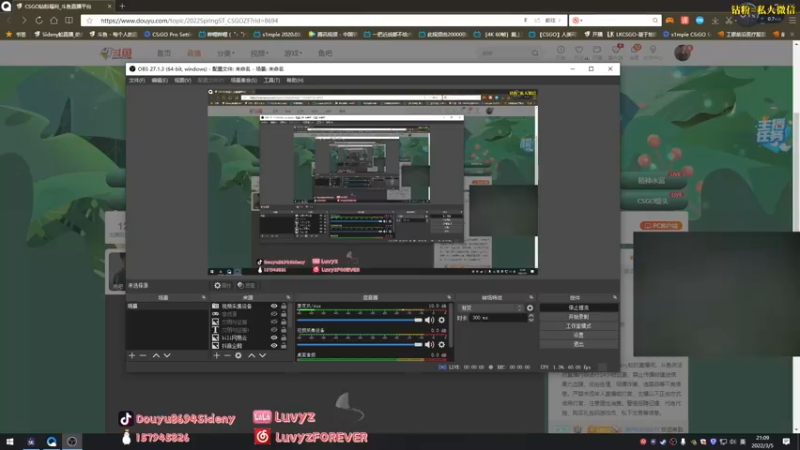Click the Douyu logo in the site header
Screen dimensions: 800x450
(116, 53)
